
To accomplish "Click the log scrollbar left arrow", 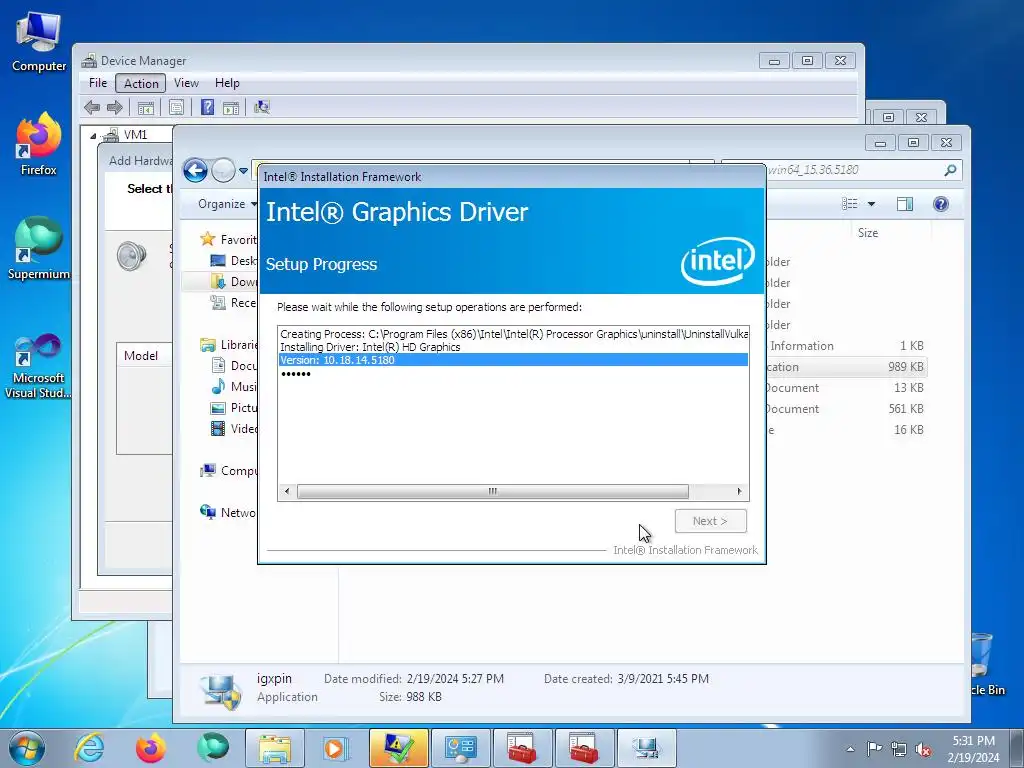I will [287, 491].
